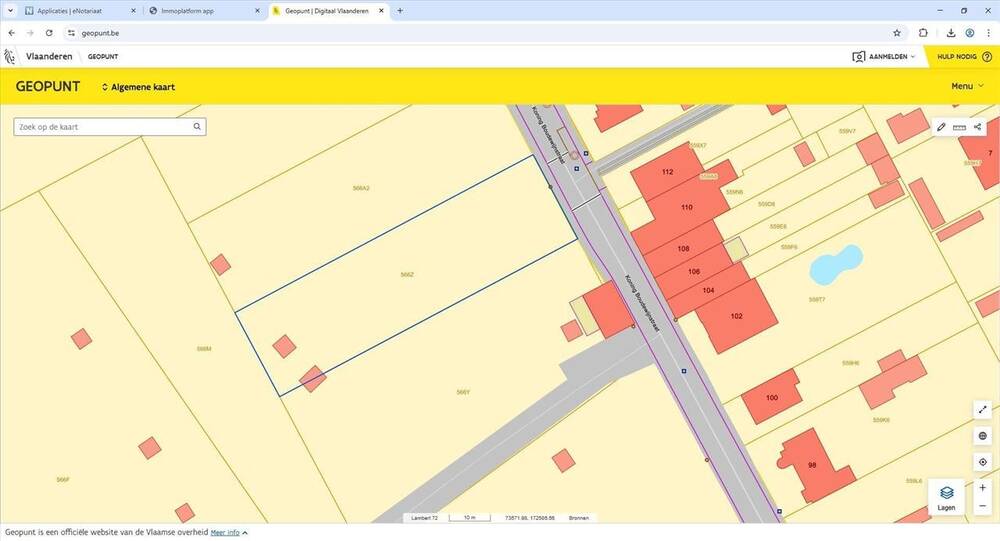Click the blue pond shape on the map
The image size is (1000, 541).
pyautogui.click(x=834, y=264)
